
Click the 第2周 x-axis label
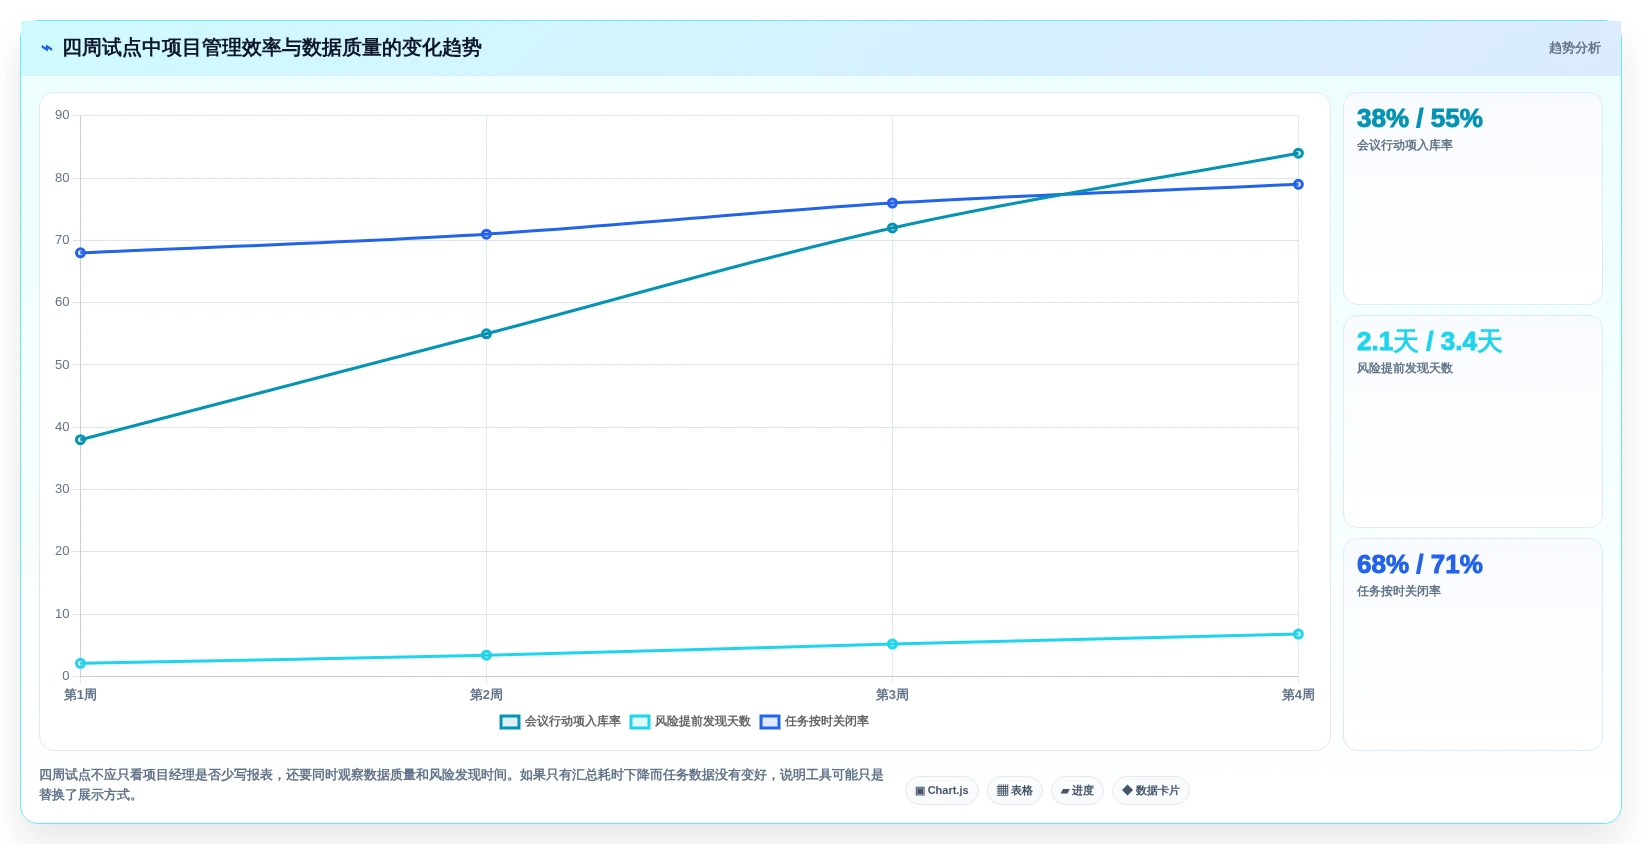(x=486, y=695)
